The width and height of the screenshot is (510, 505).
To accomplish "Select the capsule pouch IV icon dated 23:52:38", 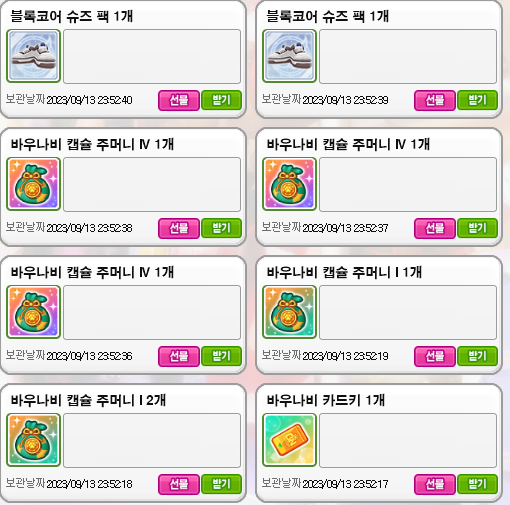I will point(34,184).
